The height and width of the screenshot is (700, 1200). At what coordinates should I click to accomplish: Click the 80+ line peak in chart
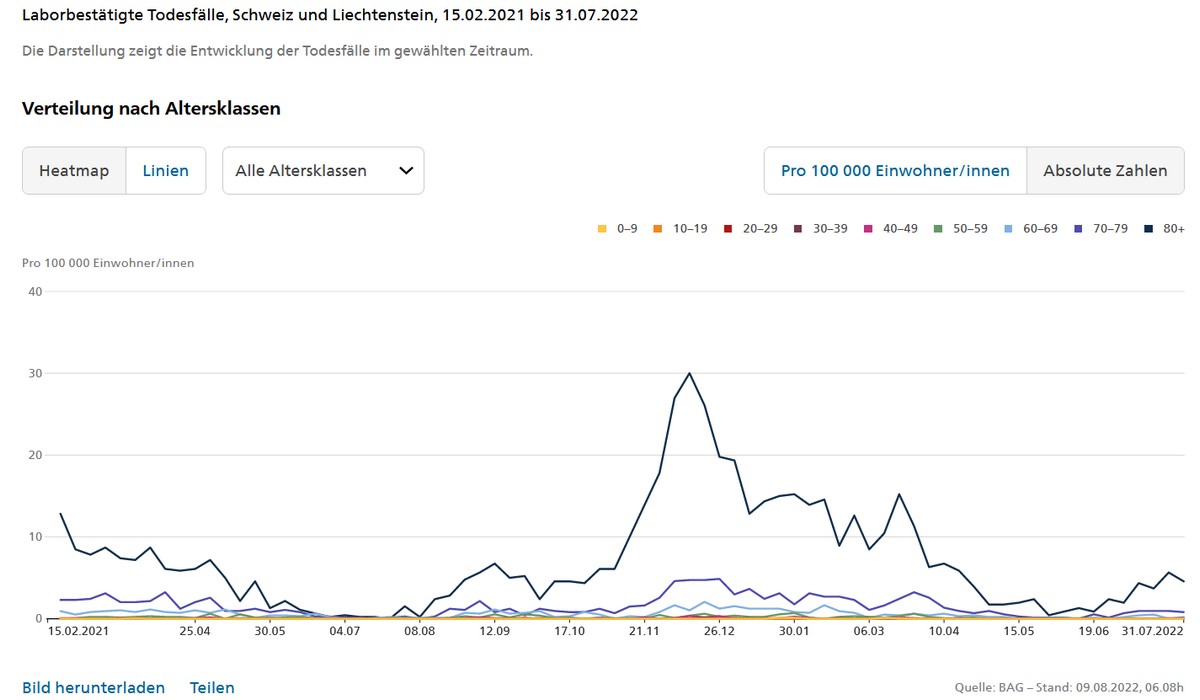(x=689, y=373)
